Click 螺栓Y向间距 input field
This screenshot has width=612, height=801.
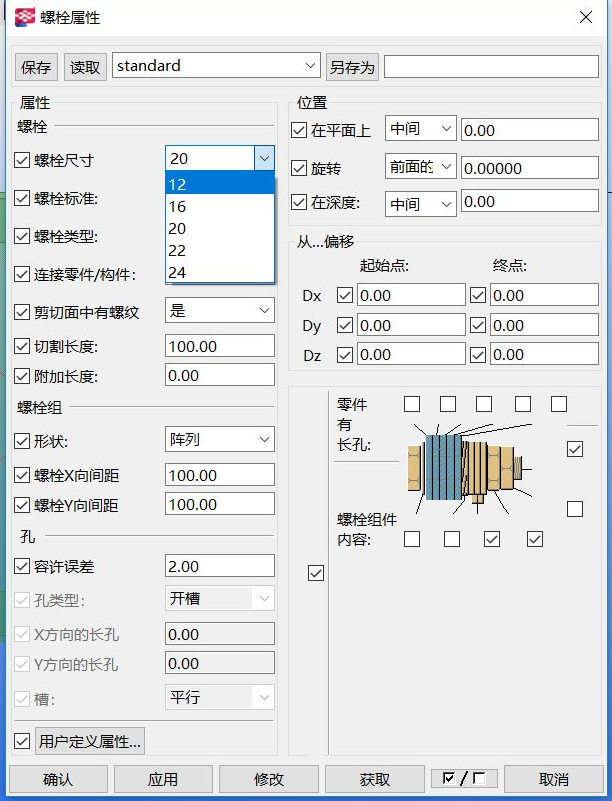pos(220,504)
